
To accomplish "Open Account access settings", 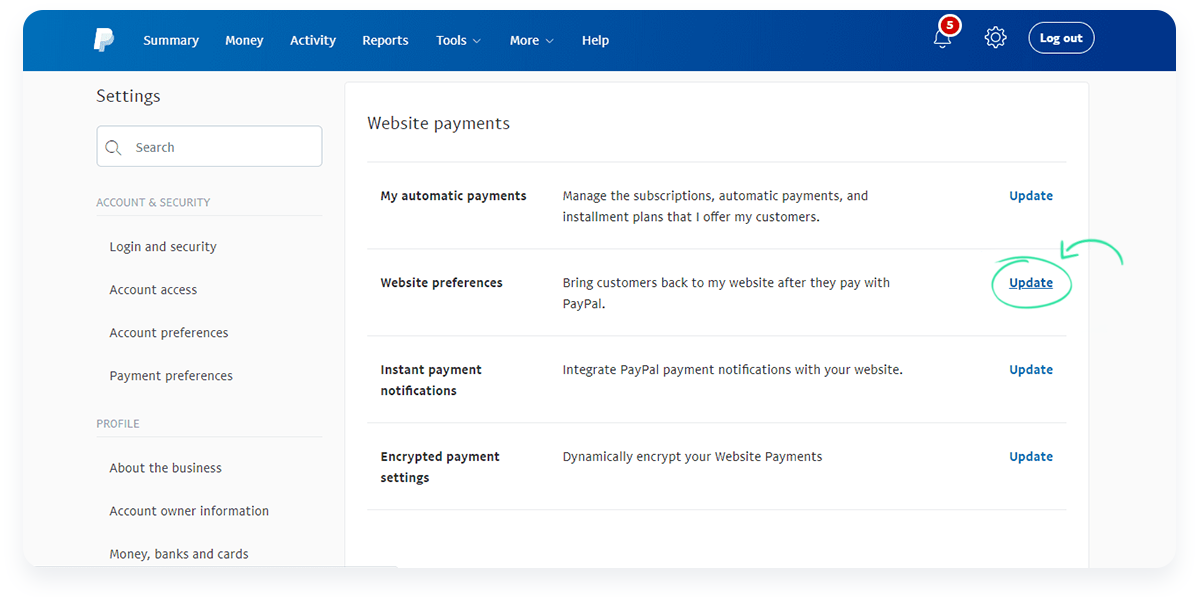I will click(x=153, y=290).
